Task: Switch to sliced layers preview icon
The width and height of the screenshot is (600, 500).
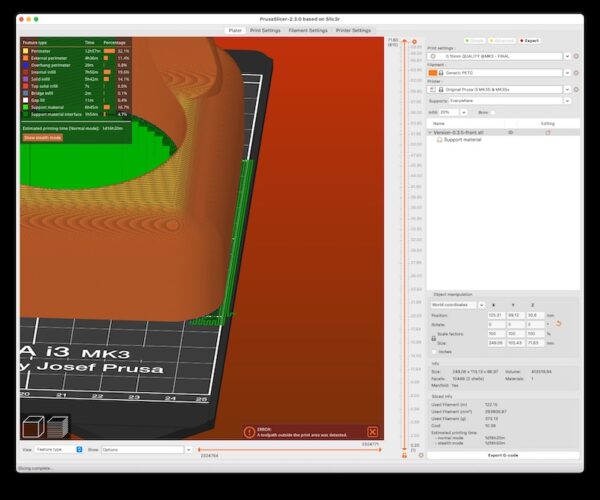Action: (57, 427)
